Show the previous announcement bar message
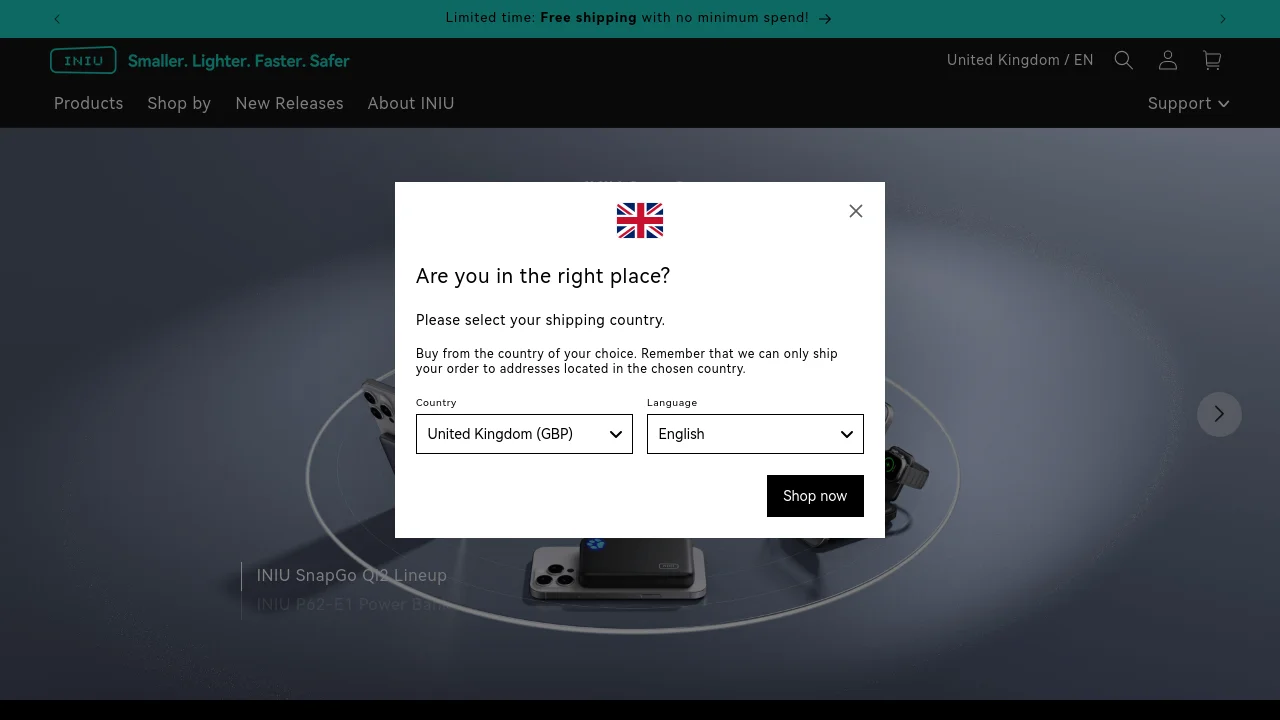The image size is (1280, 720). pos(57,19)
